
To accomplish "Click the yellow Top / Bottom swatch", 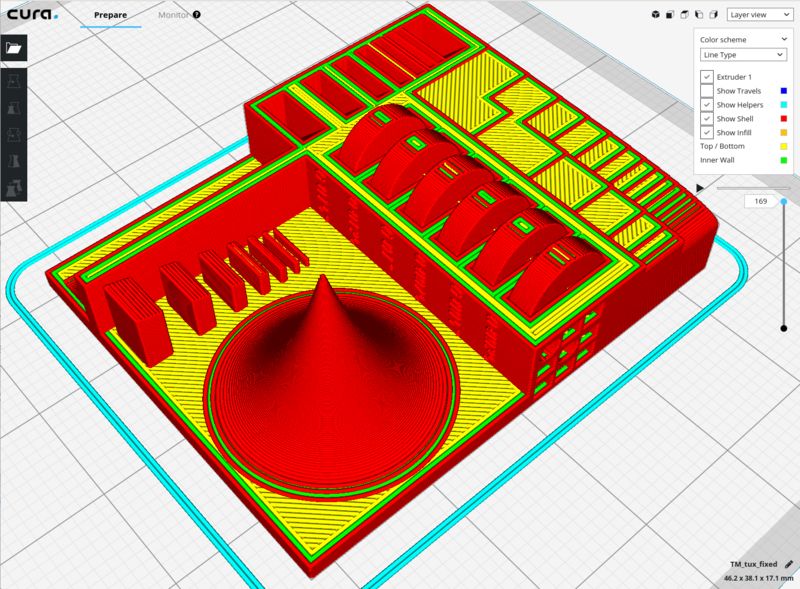I will 784,146.
